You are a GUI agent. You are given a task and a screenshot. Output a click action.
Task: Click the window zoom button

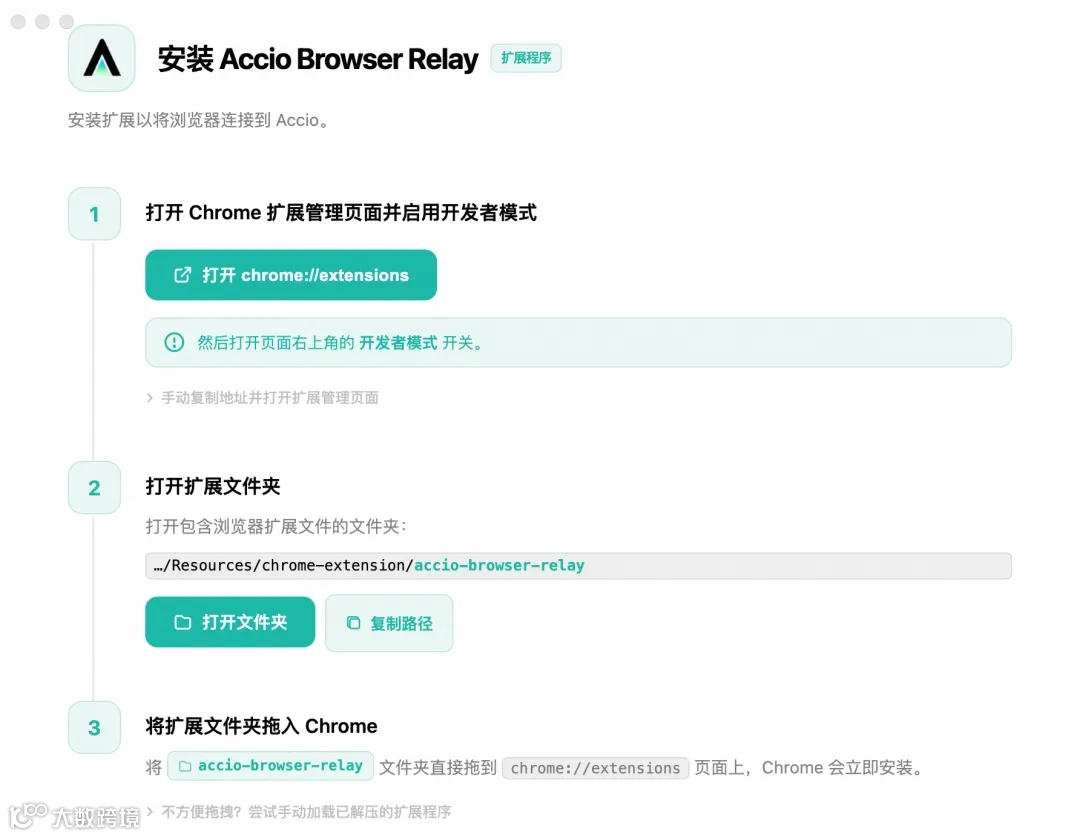66,21
